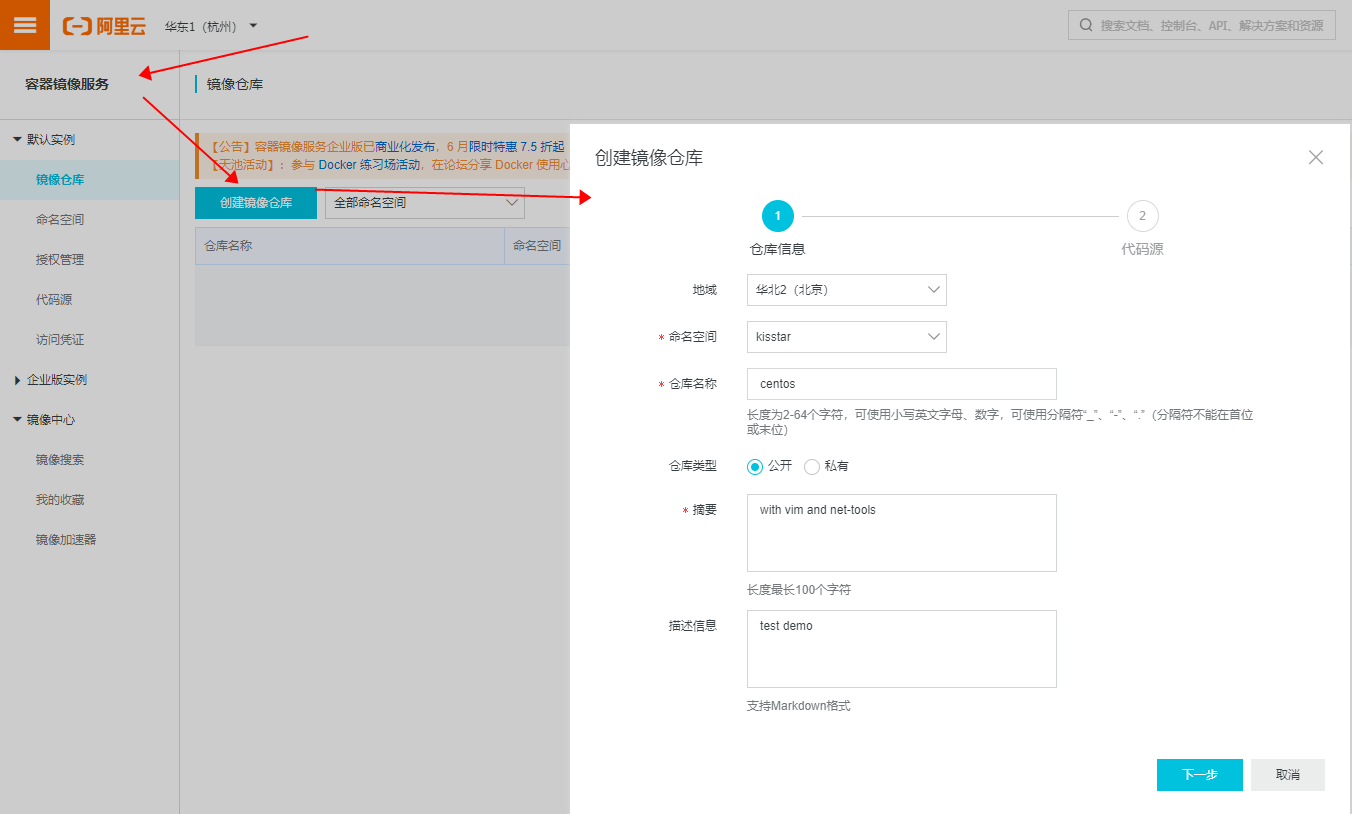
Task: Select the 公开 radio option
Action: [755, 467]
